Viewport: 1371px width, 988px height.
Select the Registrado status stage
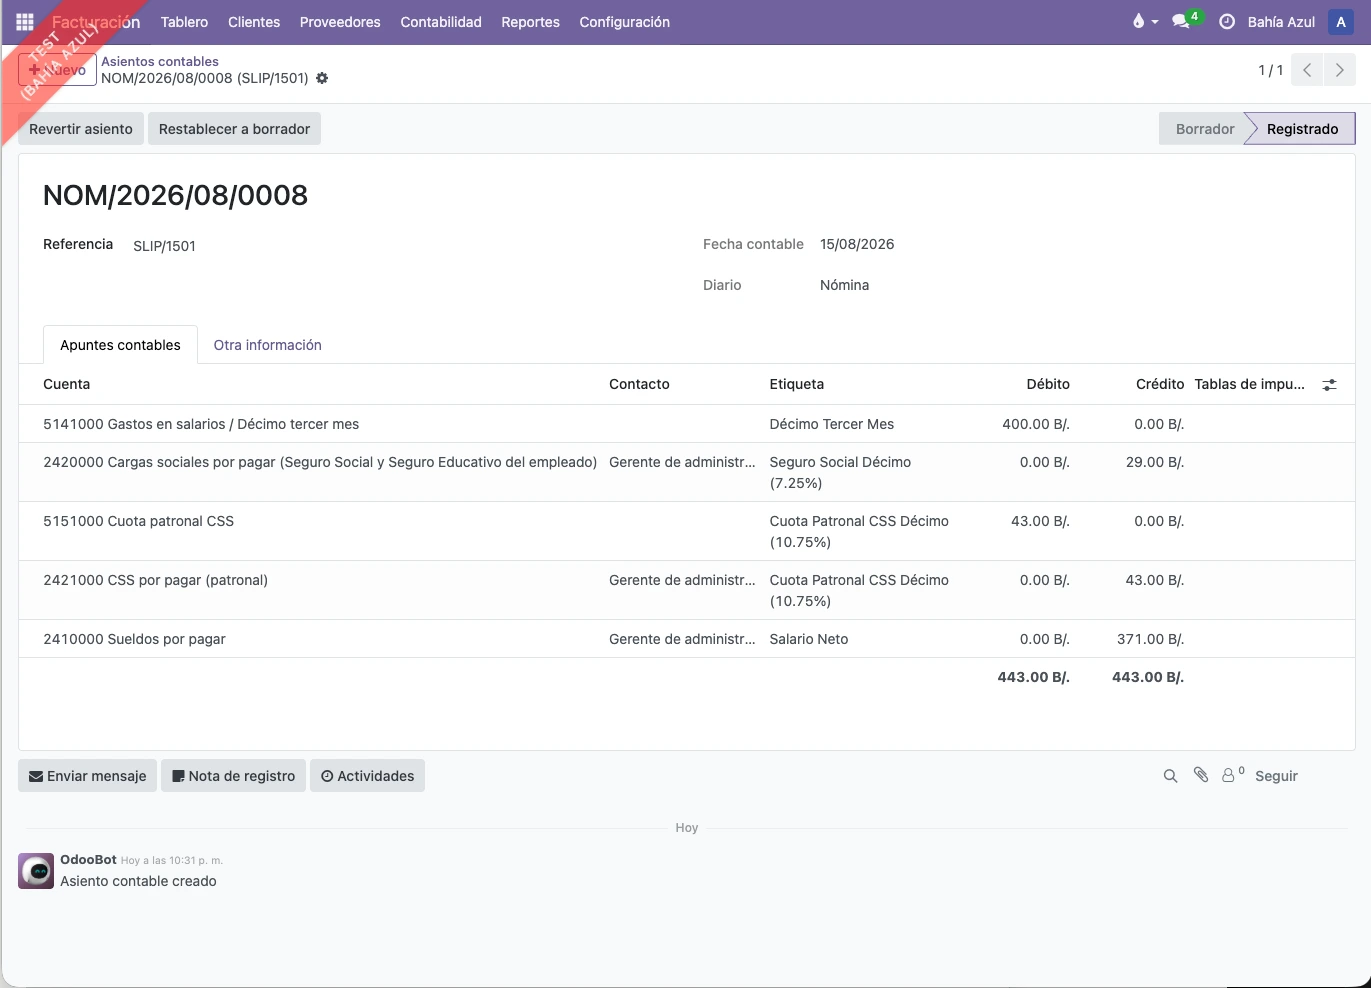click(1302, 129)
